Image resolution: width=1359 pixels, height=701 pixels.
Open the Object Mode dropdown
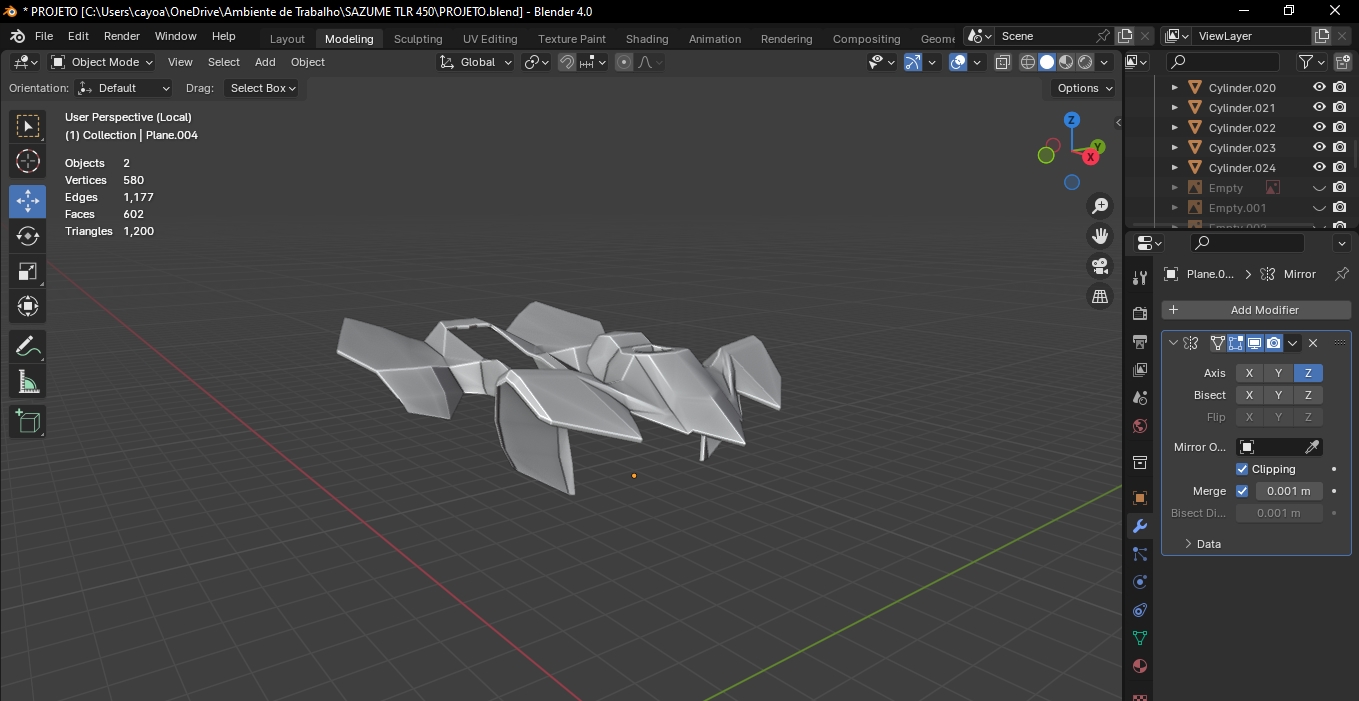103,62
